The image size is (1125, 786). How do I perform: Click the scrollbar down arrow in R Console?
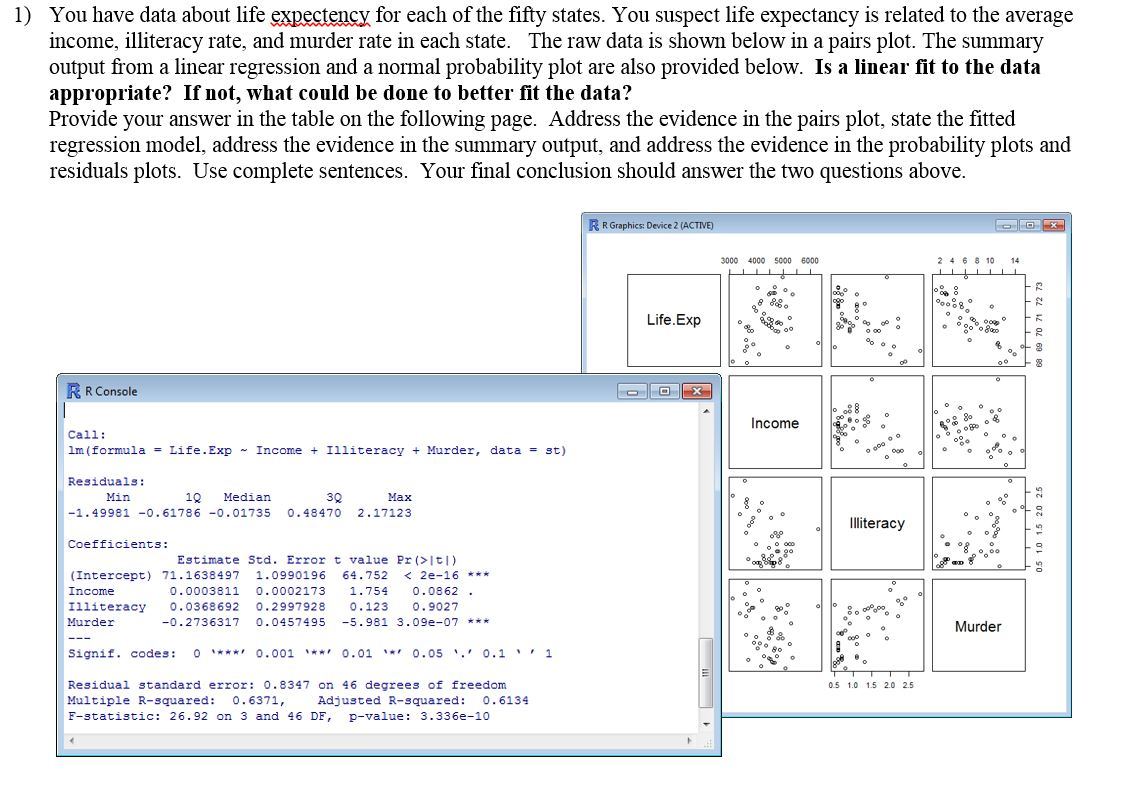point(705,722)
